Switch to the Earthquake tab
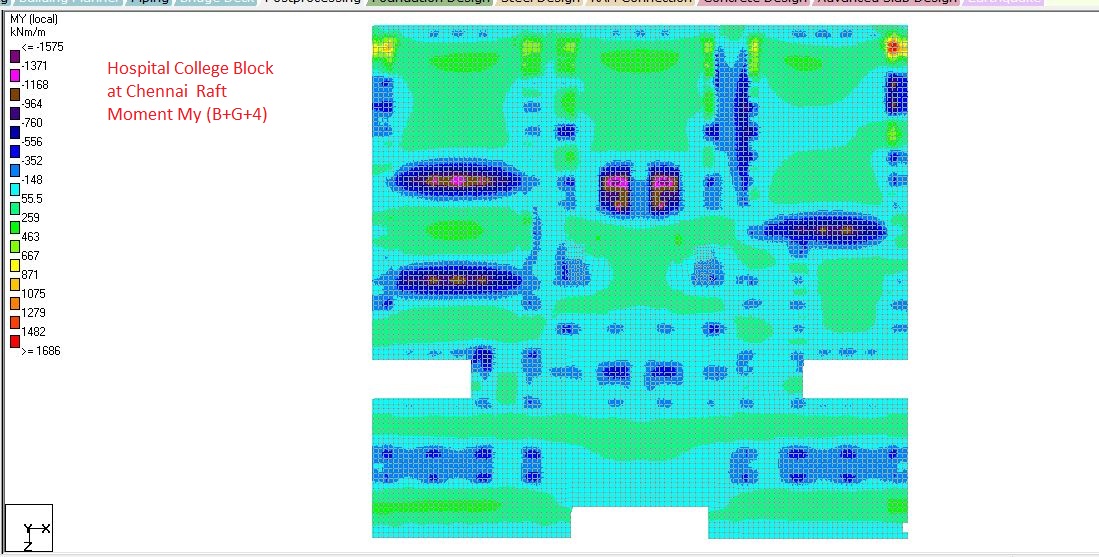 tap(1003, 3)
